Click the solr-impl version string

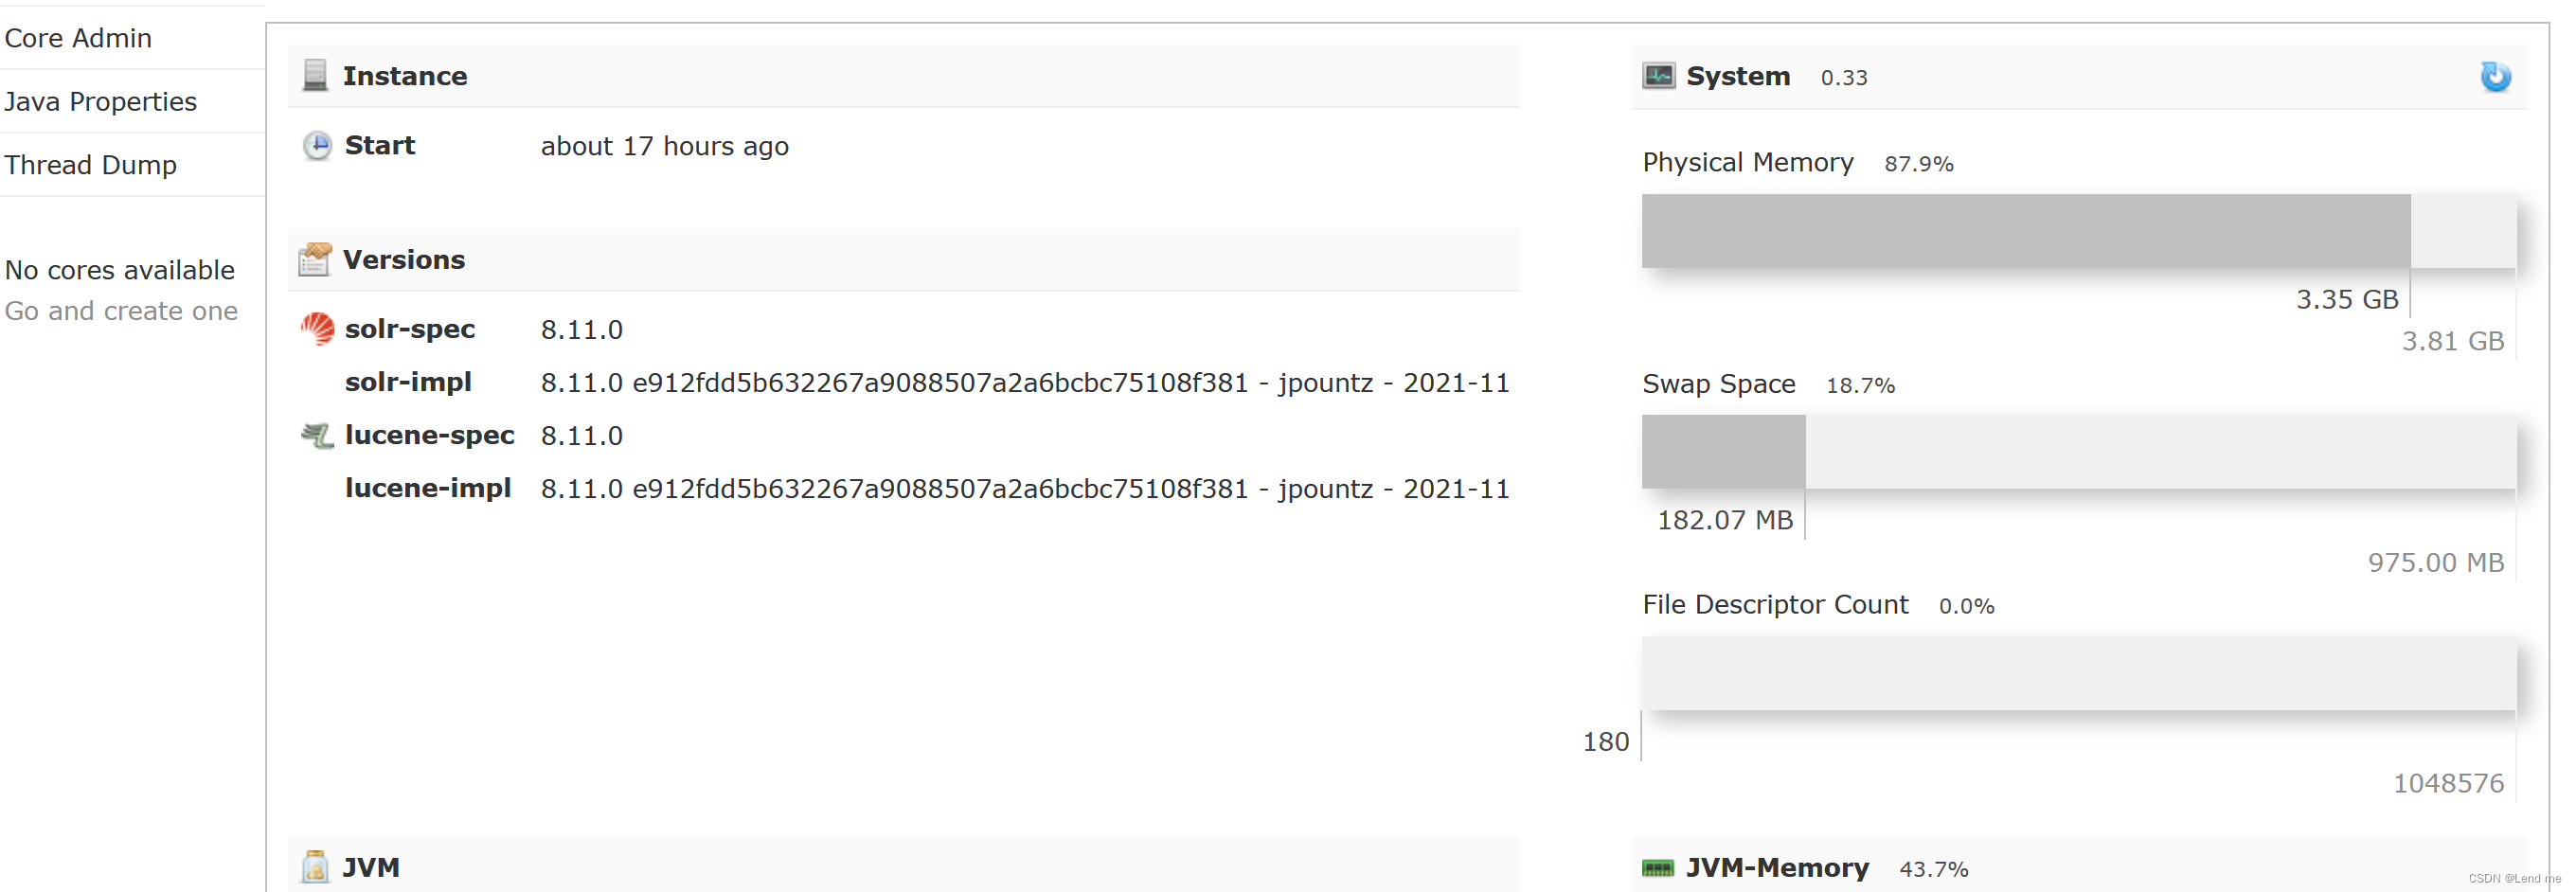click(x=1024, y=383)
